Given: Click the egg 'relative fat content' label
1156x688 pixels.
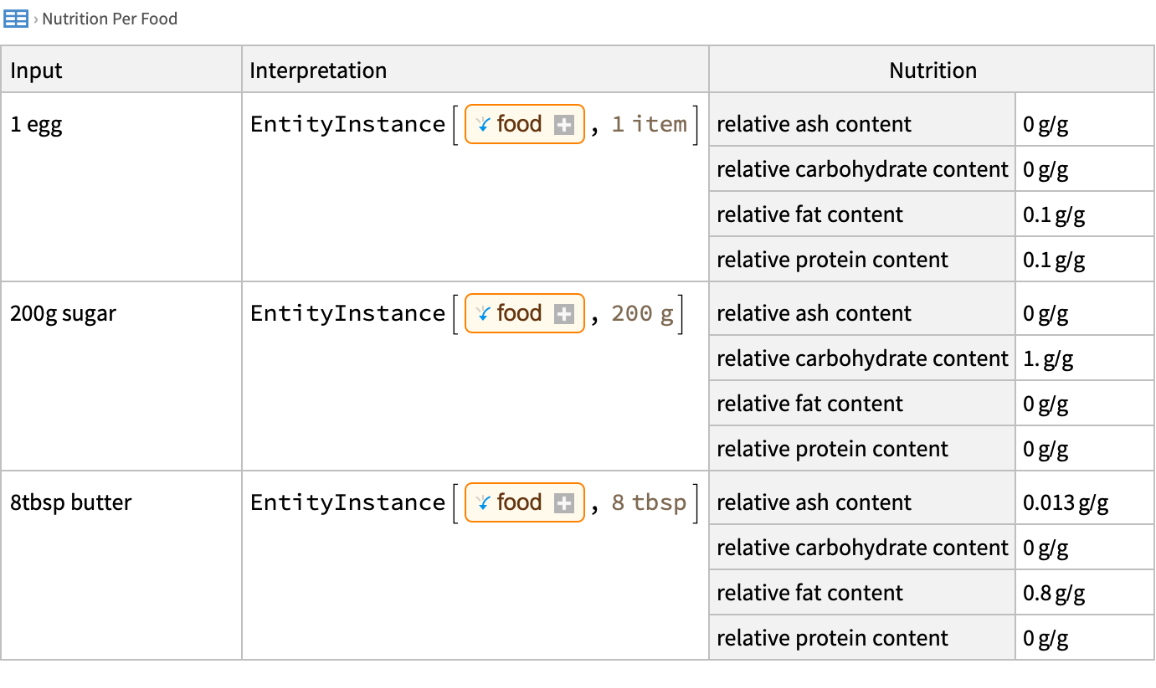Looking at the screenshot, I should (810, 215).
